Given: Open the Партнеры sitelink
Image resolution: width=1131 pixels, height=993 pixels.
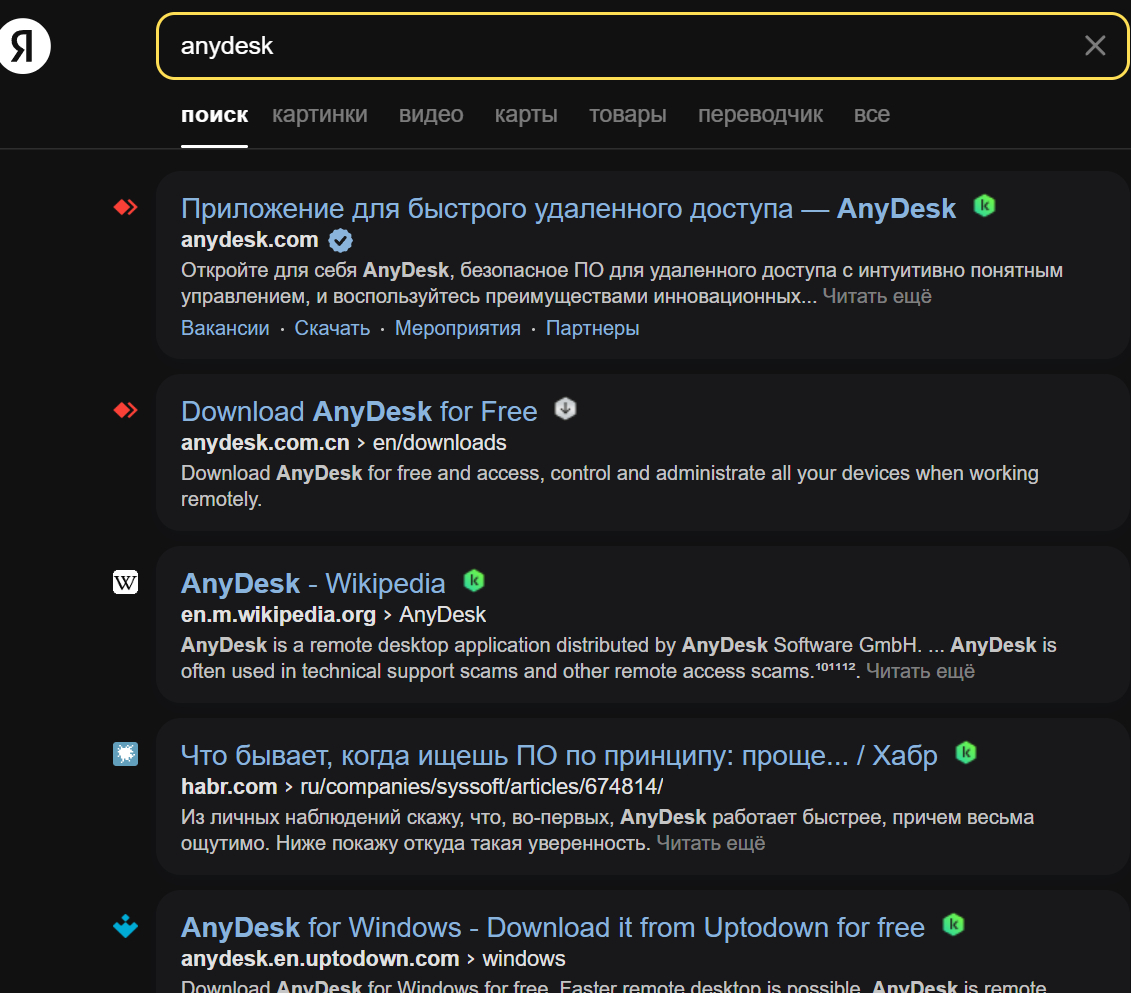Looking at the screenshot, I should coord(592,328).
